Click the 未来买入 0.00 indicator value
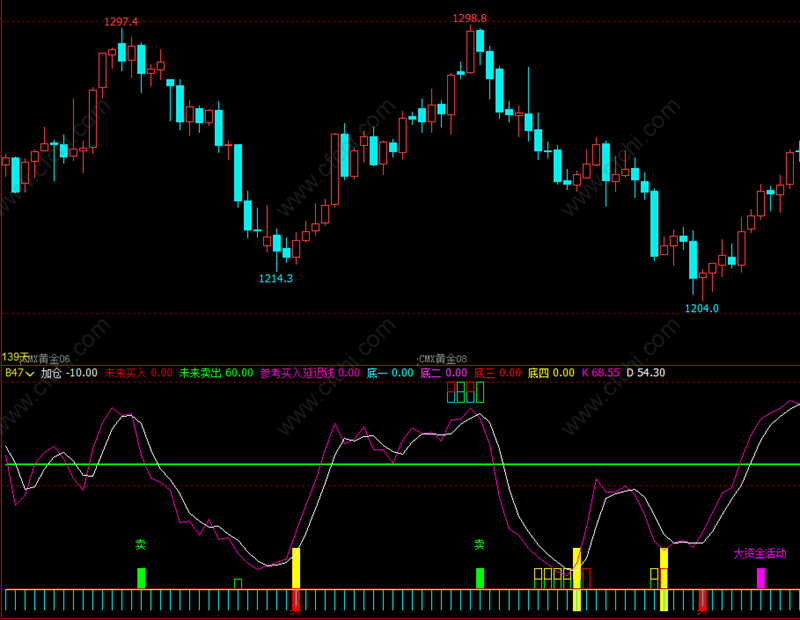This screenshot has width=800, height=620. 138,373
